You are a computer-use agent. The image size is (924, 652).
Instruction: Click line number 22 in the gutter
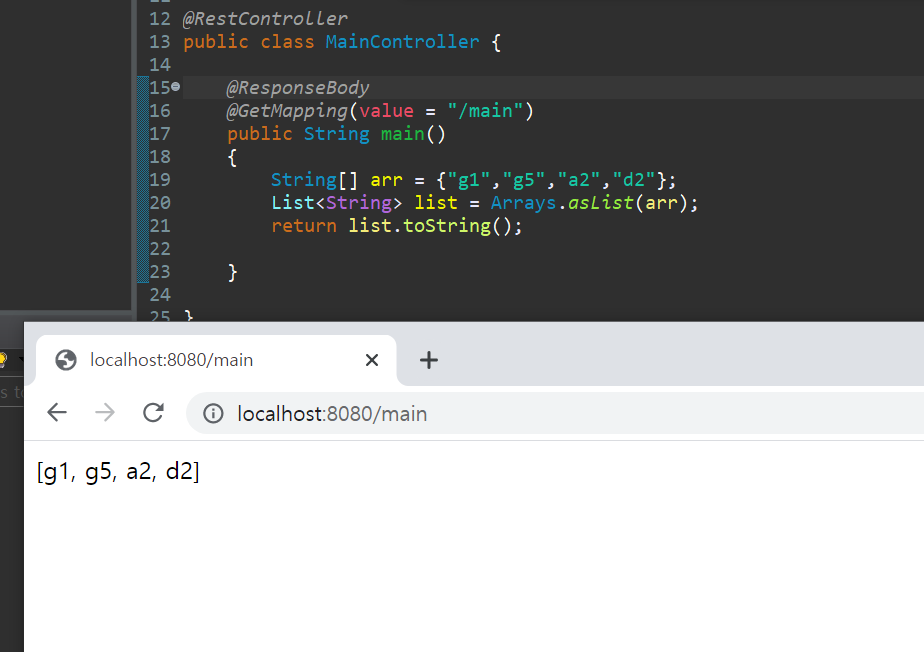tap(160, 249)
